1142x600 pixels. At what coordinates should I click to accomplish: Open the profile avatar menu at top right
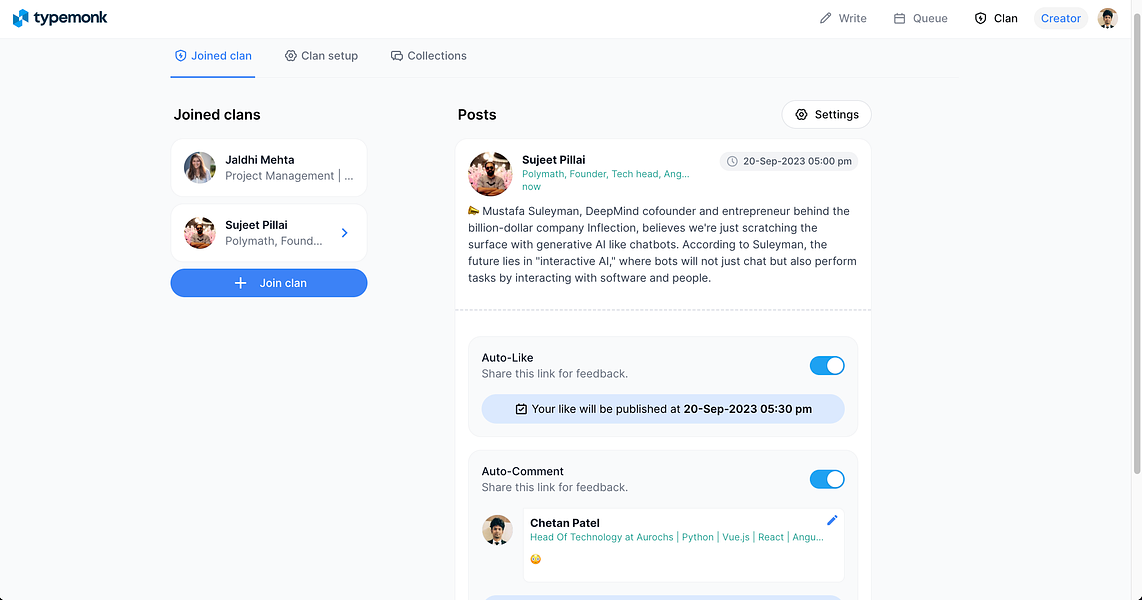[x=1108, y=18]
